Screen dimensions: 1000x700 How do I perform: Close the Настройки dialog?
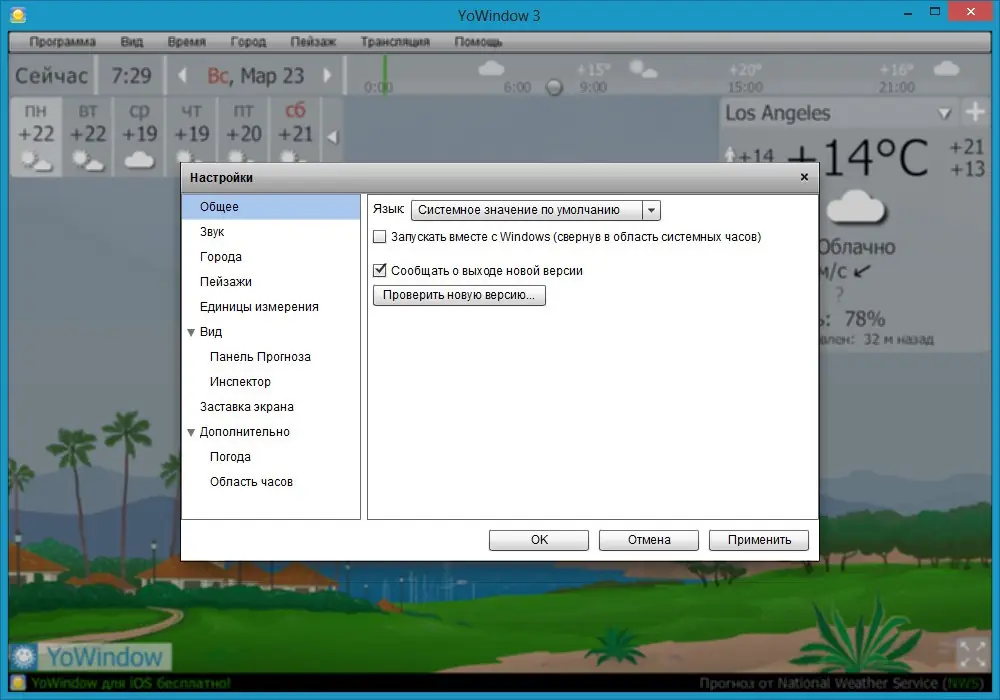[804, 177]
